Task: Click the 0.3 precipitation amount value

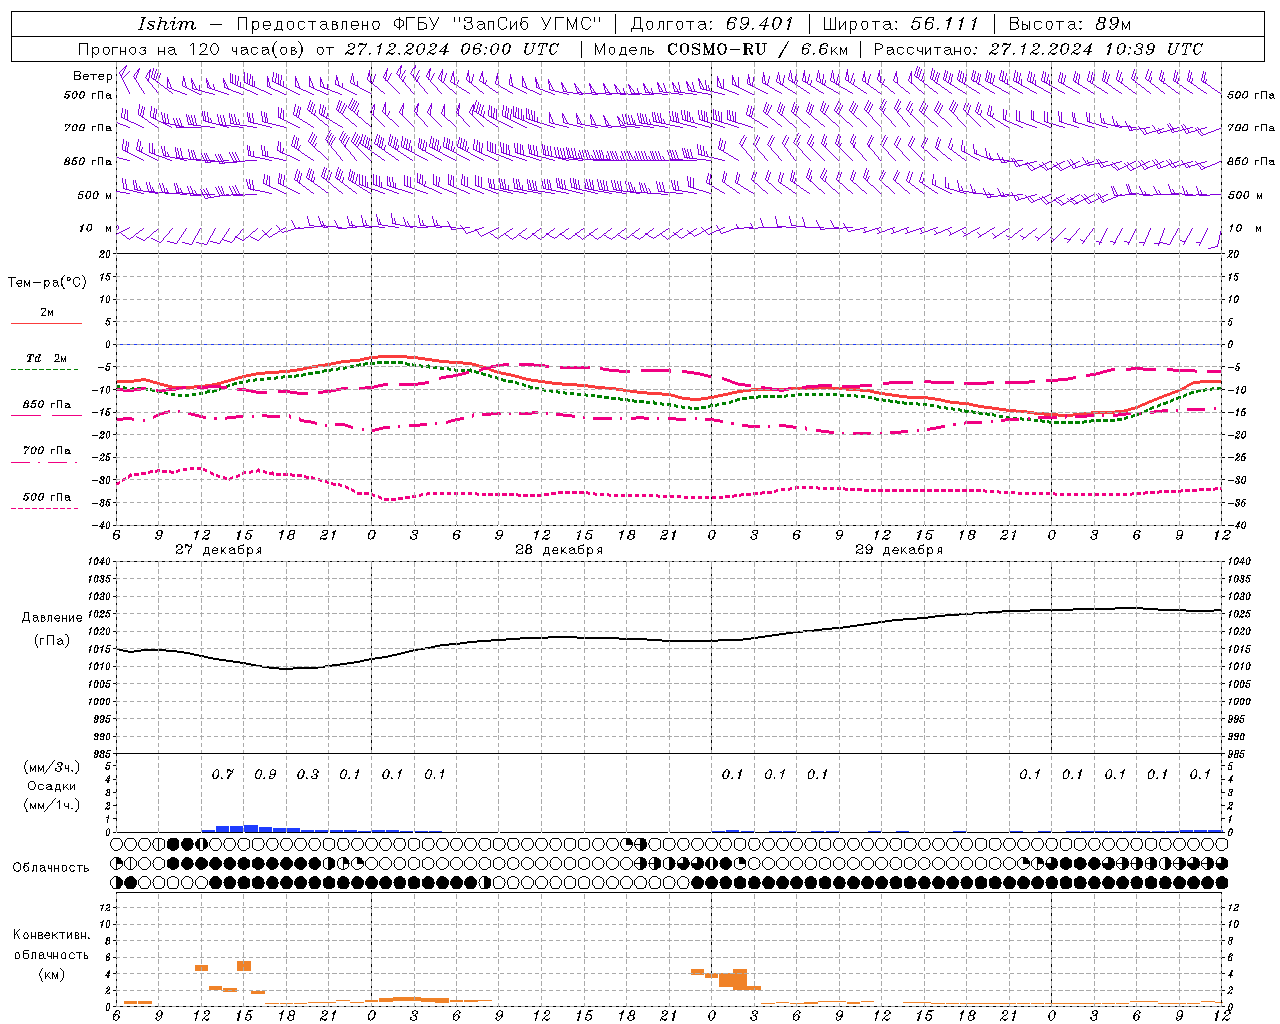Action: [x=308, y=774]
